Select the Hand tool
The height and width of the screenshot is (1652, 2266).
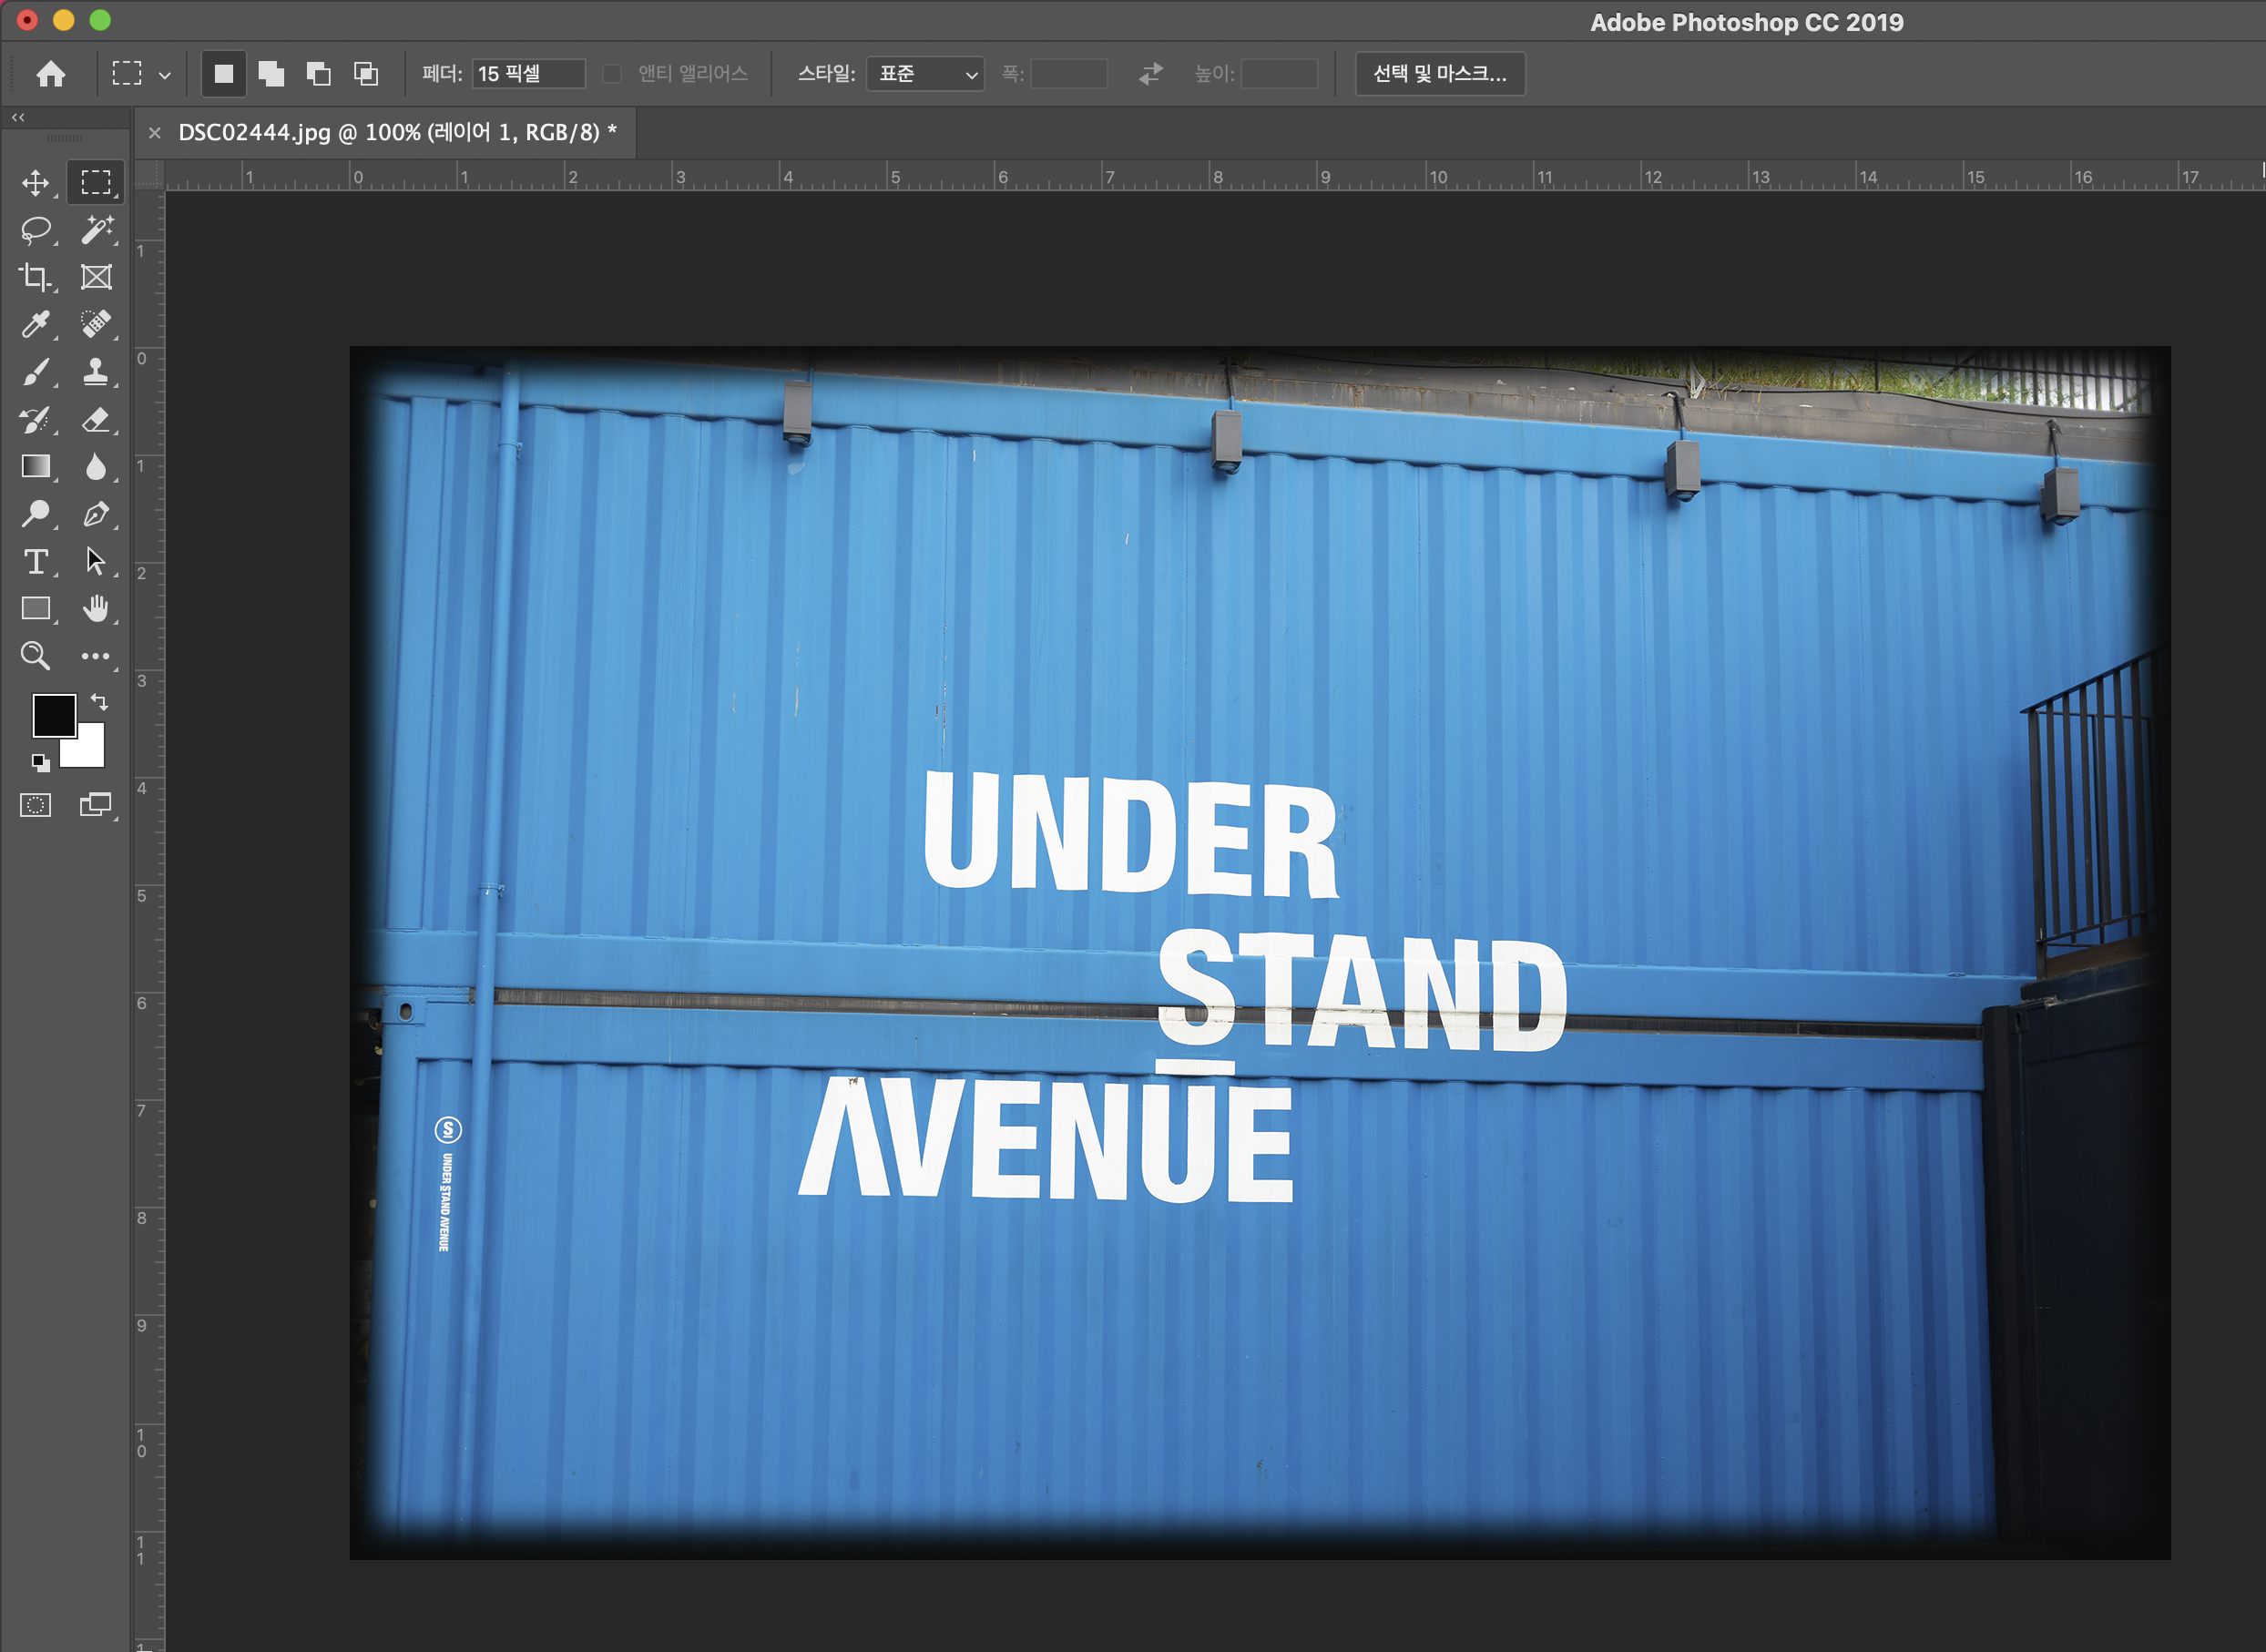pos(96,608)
